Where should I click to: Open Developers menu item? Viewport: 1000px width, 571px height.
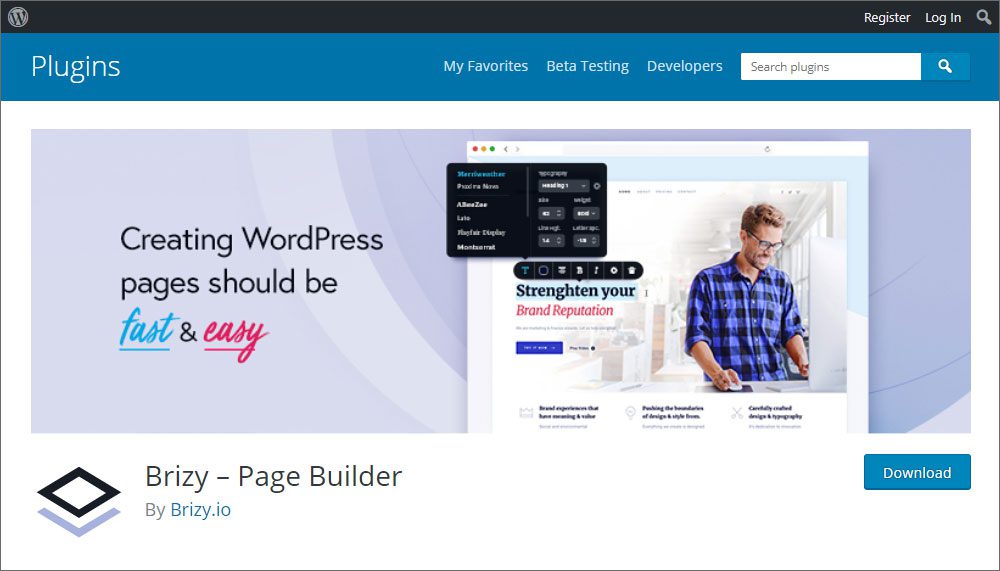(x=684, y=66)
